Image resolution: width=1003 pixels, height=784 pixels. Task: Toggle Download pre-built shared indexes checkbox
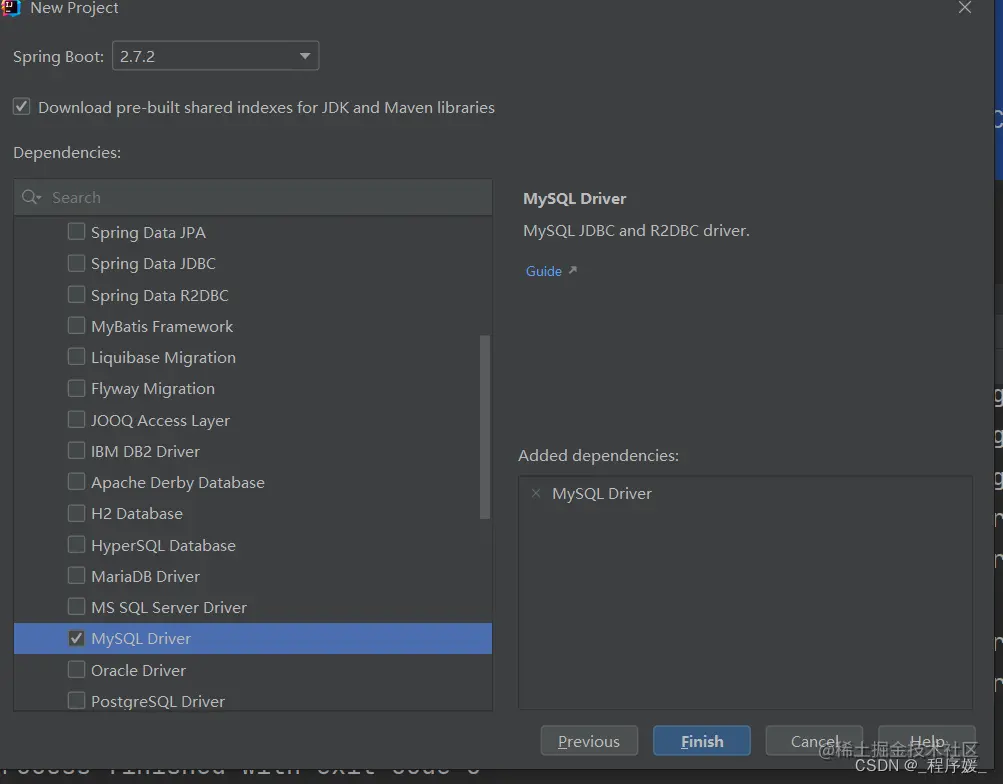pos(22,106)
